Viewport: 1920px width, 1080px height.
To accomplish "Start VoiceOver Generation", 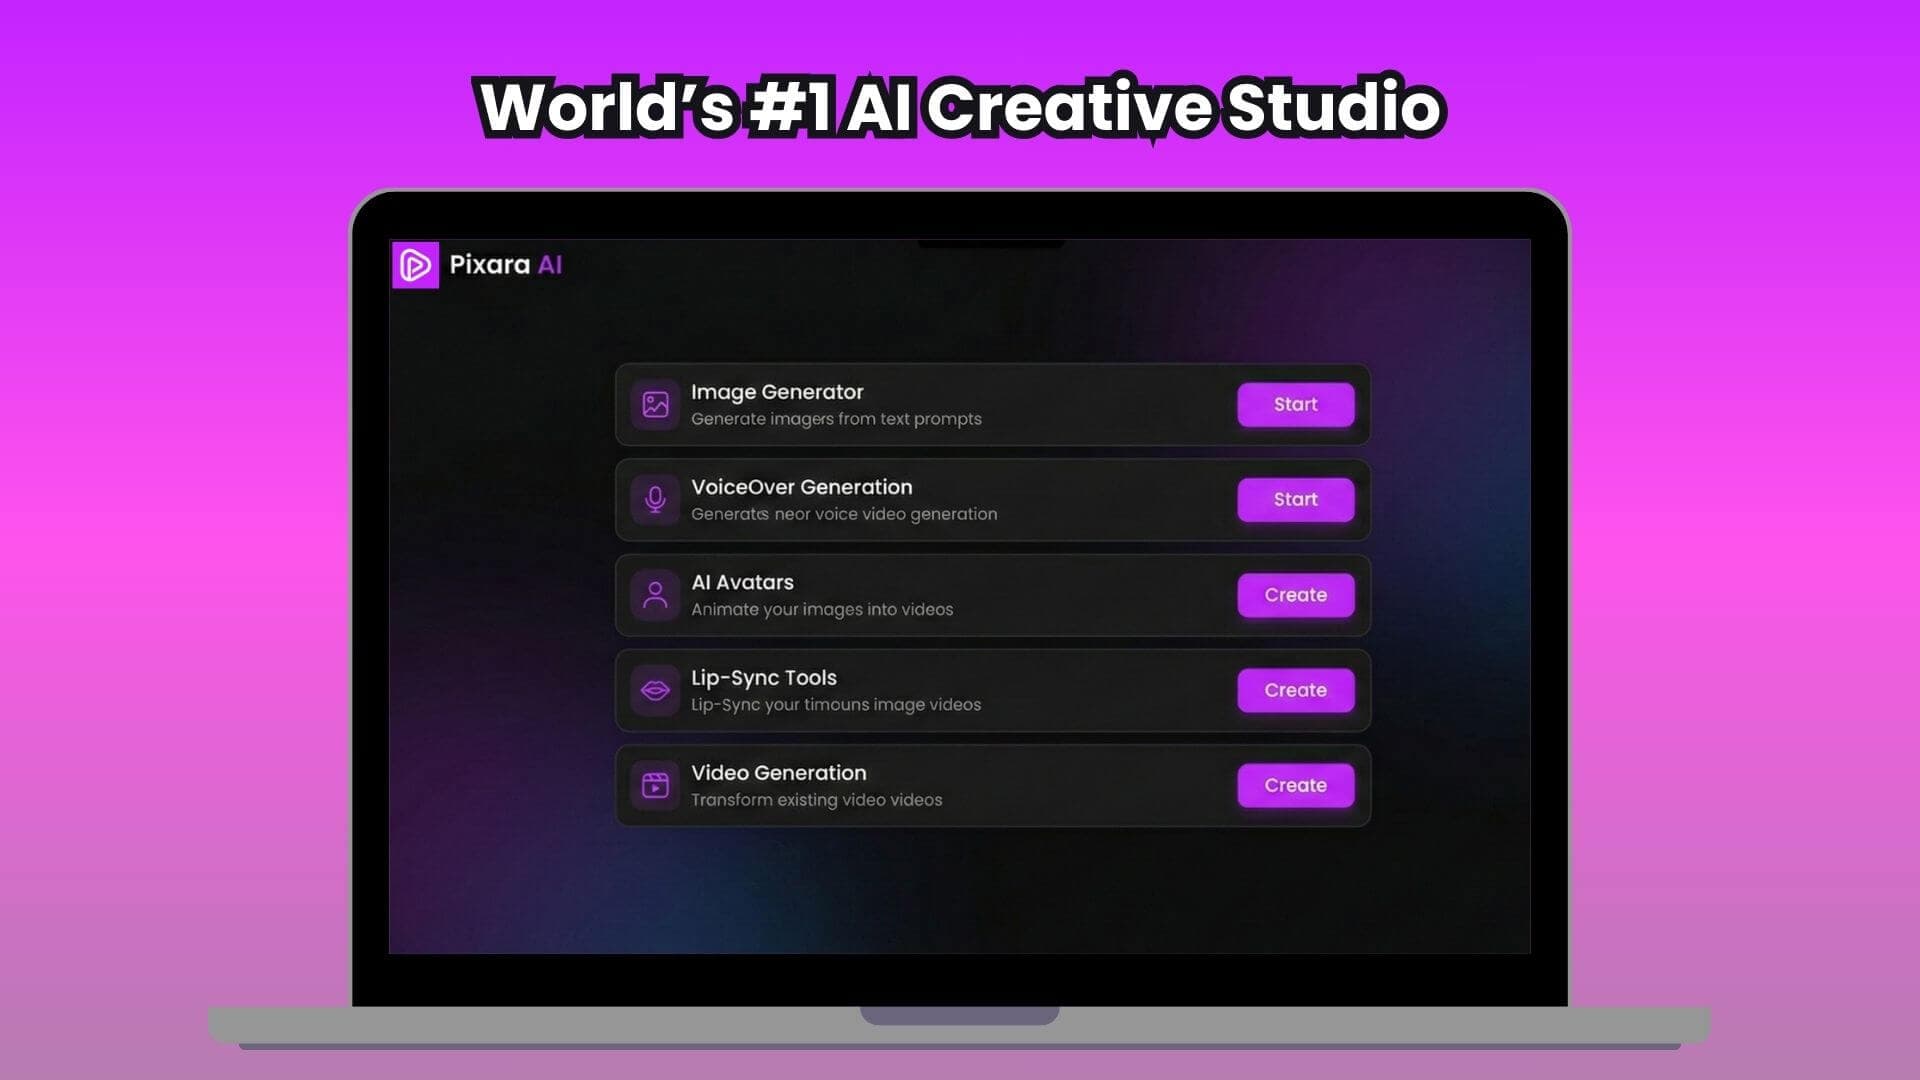I will (1296, 500).
